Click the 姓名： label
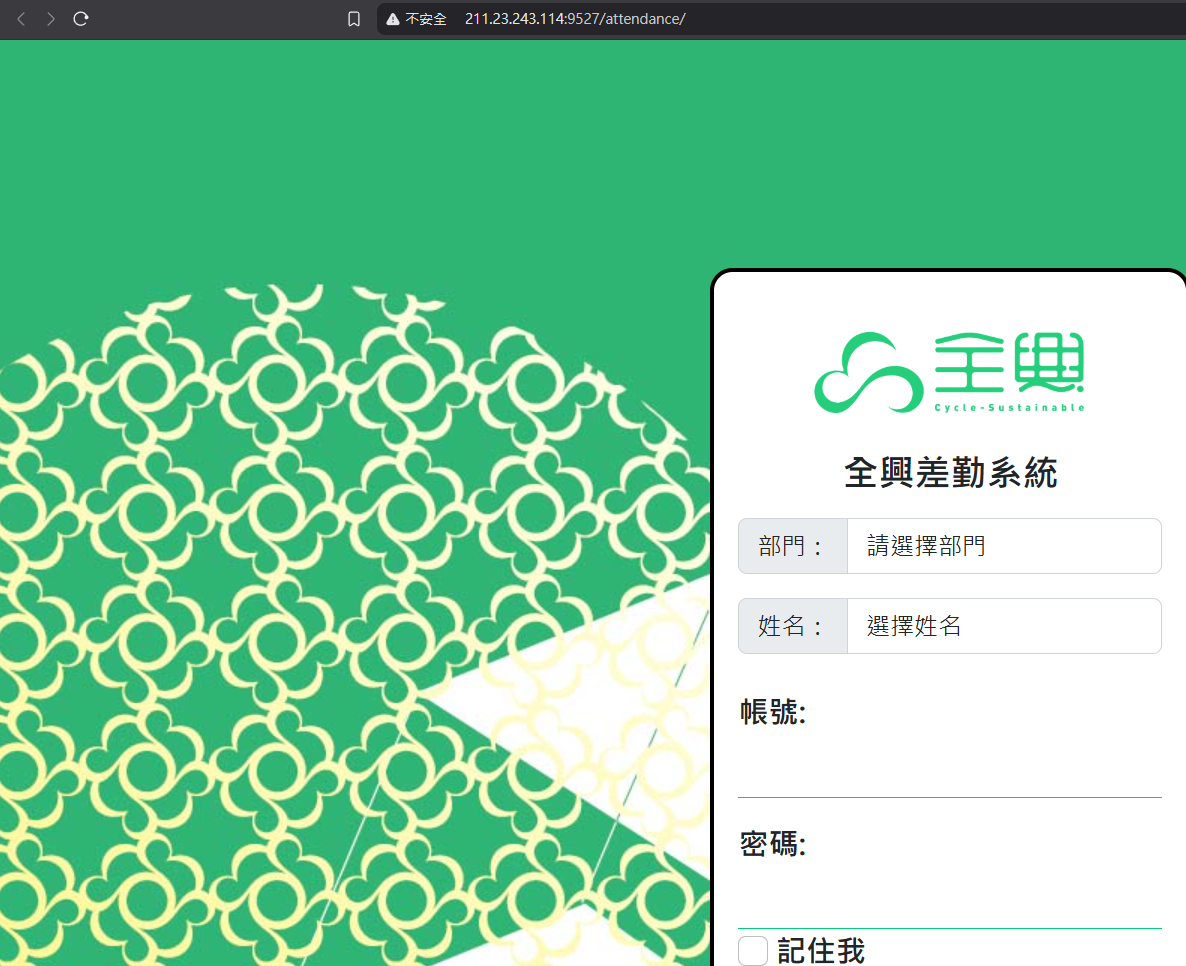The height and width of the screenshot is (966, 1186). tap(793, 626)
